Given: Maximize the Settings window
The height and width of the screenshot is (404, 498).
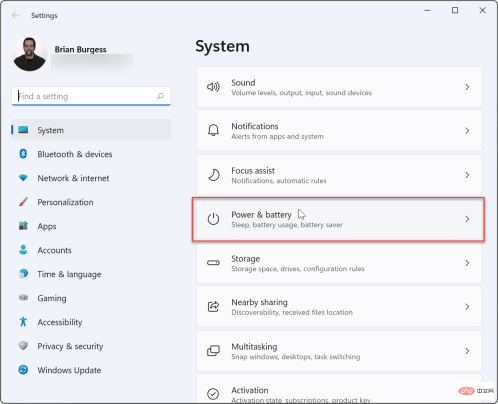Looking at the screenshot, I should pyautogui.click(x=455, y=10).
